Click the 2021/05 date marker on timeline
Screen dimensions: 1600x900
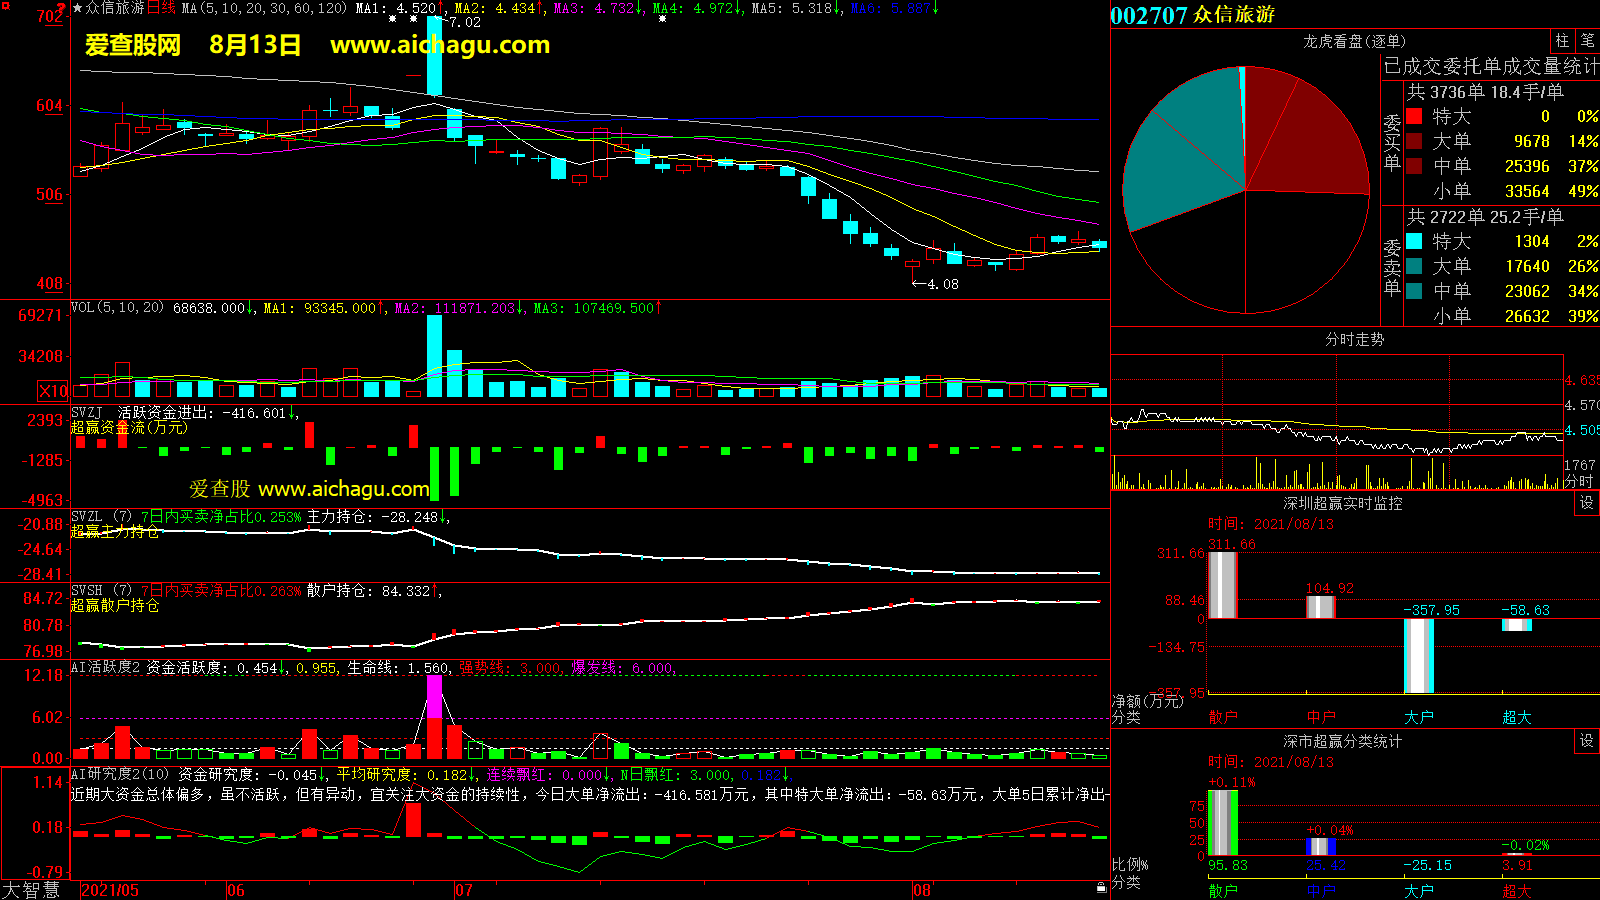click(x=110, y=890)
